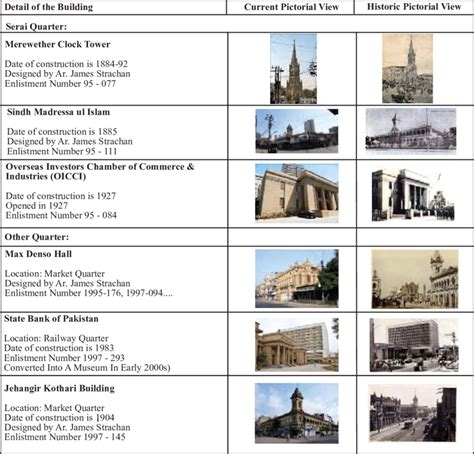474x454 pixels.
Task: Open the historic Max Denso Hall photo
Action: (x=415, y=279)
